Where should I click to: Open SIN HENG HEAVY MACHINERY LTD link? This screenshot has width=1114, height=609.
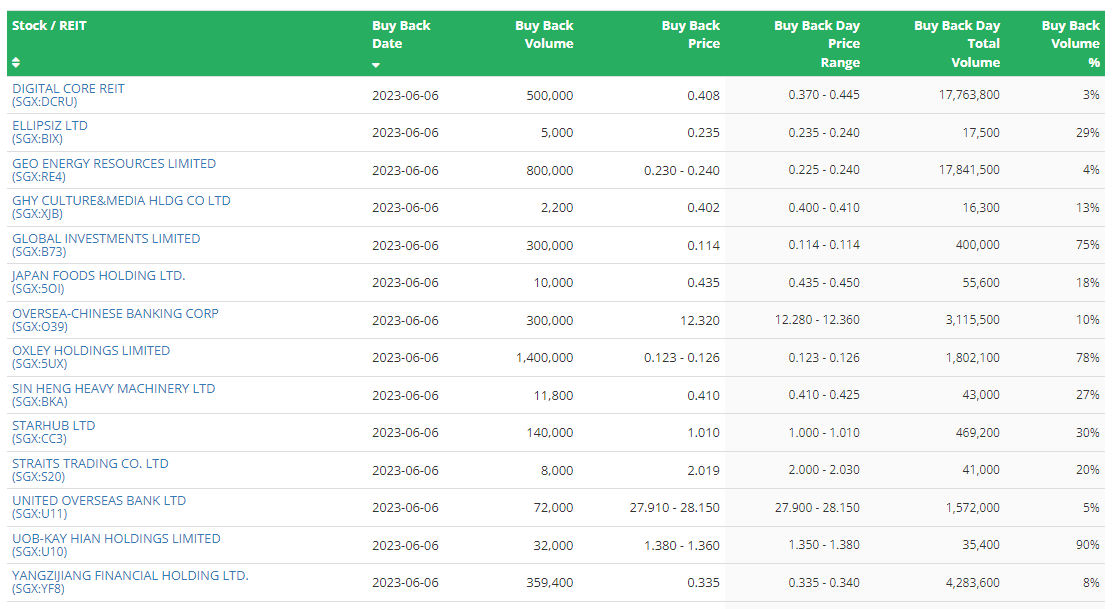point(113,394)
